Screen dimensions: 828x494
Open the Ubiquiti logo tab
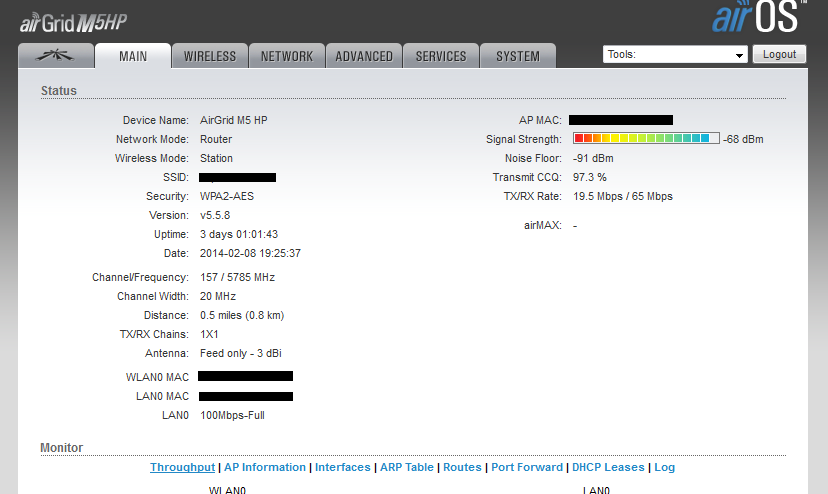(x=56, y=55)
